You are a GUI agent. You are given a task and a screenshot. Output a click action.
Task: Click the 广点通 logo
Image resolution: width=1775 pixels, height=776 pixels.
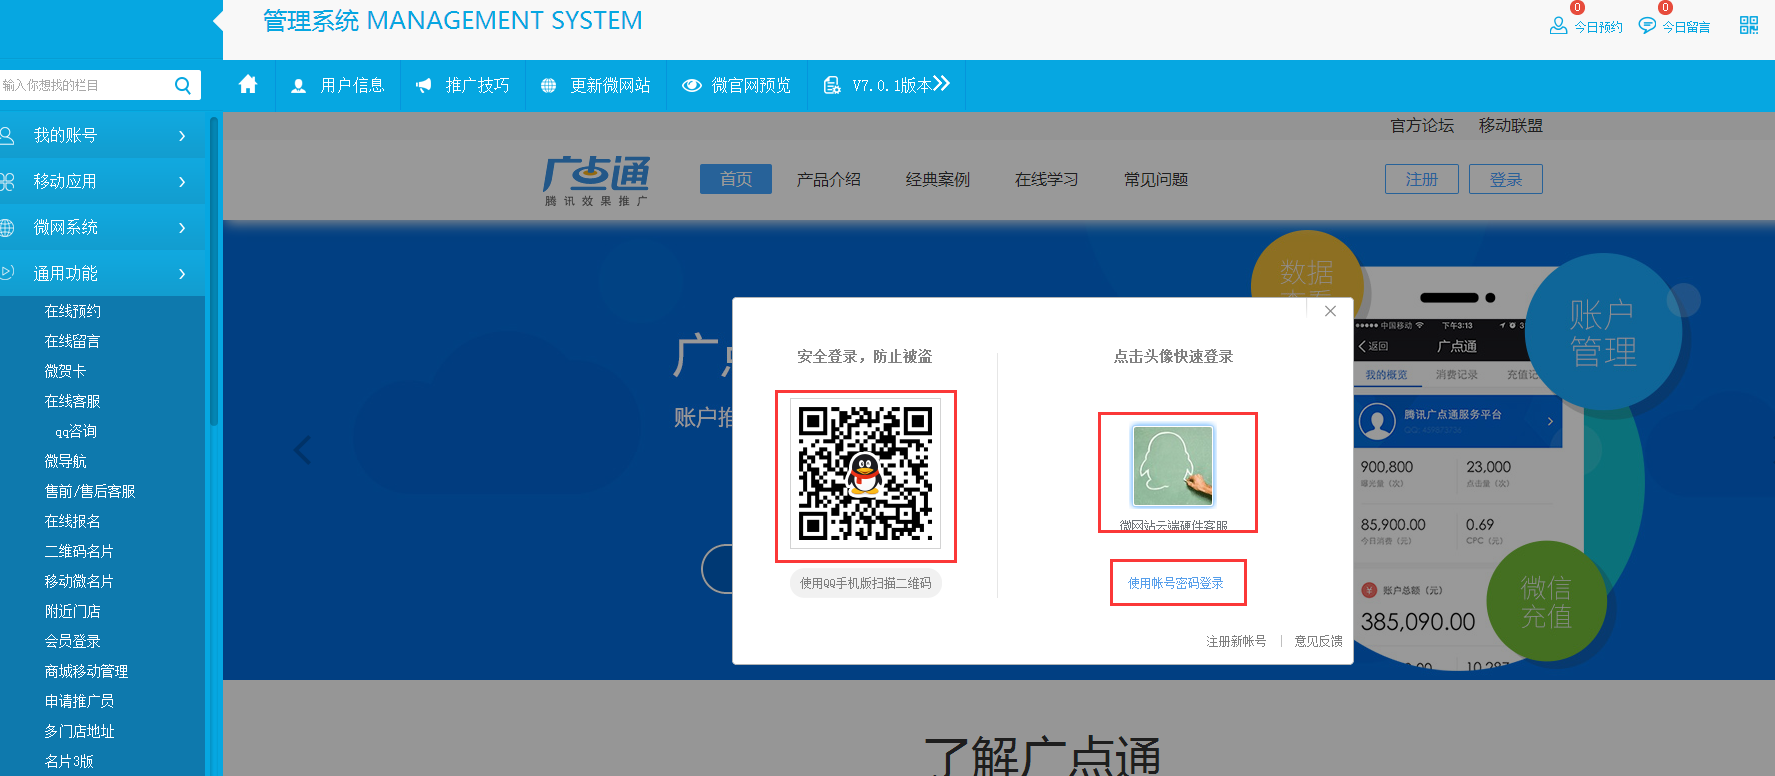tap(597, 180)
